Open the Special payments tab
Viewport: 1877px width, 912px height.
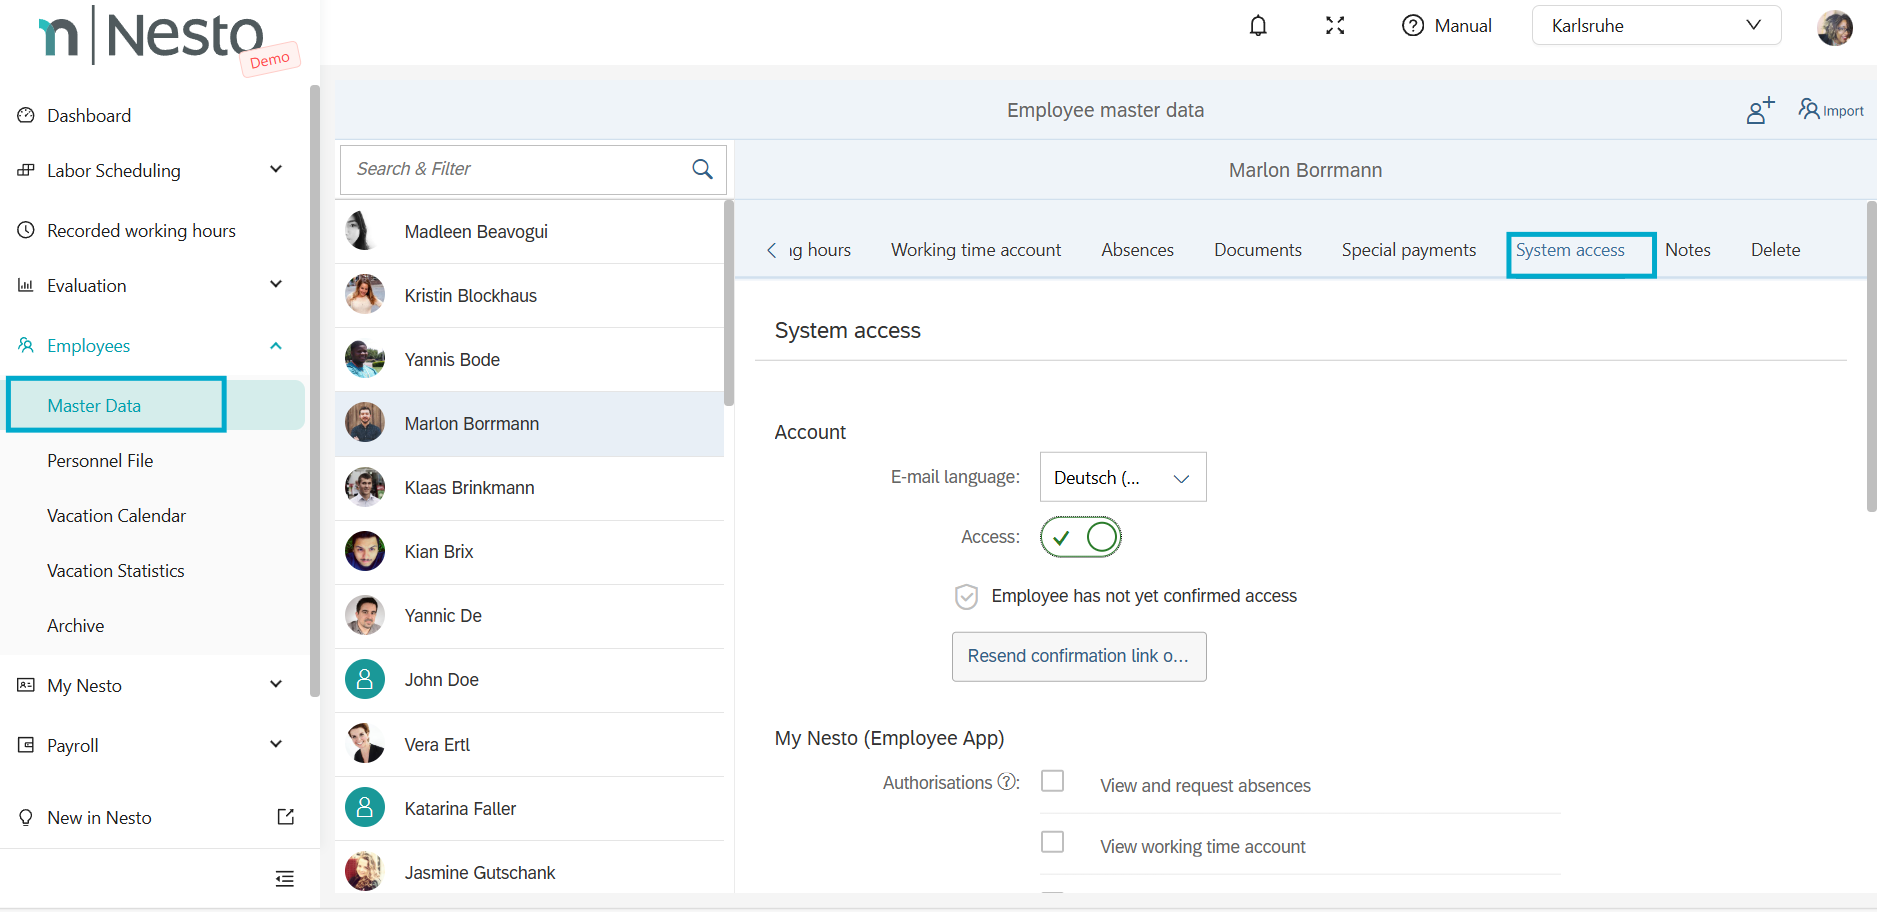(1408, 250)
